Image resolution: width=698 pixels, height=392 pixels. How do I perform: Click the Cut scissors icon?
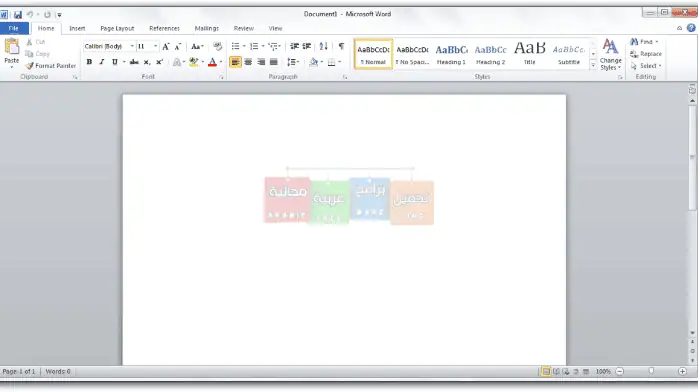point(29,42)
